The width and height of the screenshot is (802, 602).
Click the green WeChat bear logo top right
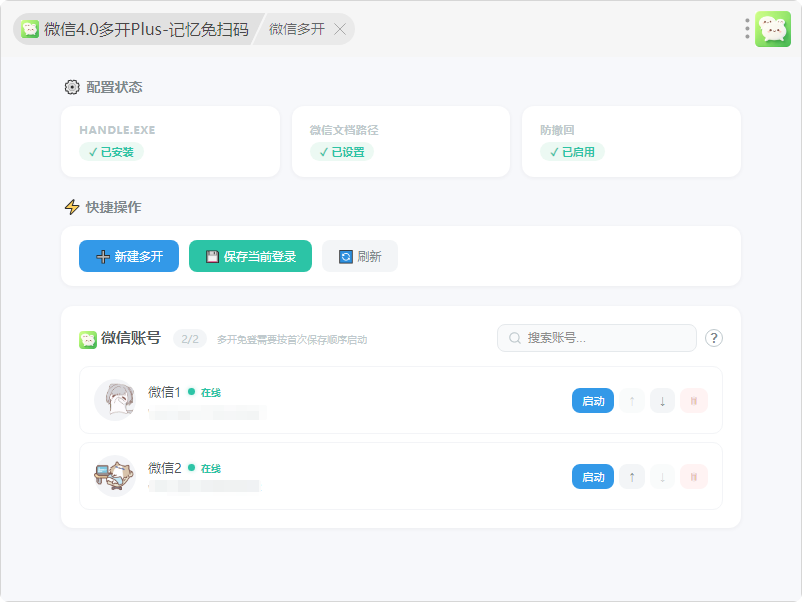pyautogui.click(x=773, y=29)
